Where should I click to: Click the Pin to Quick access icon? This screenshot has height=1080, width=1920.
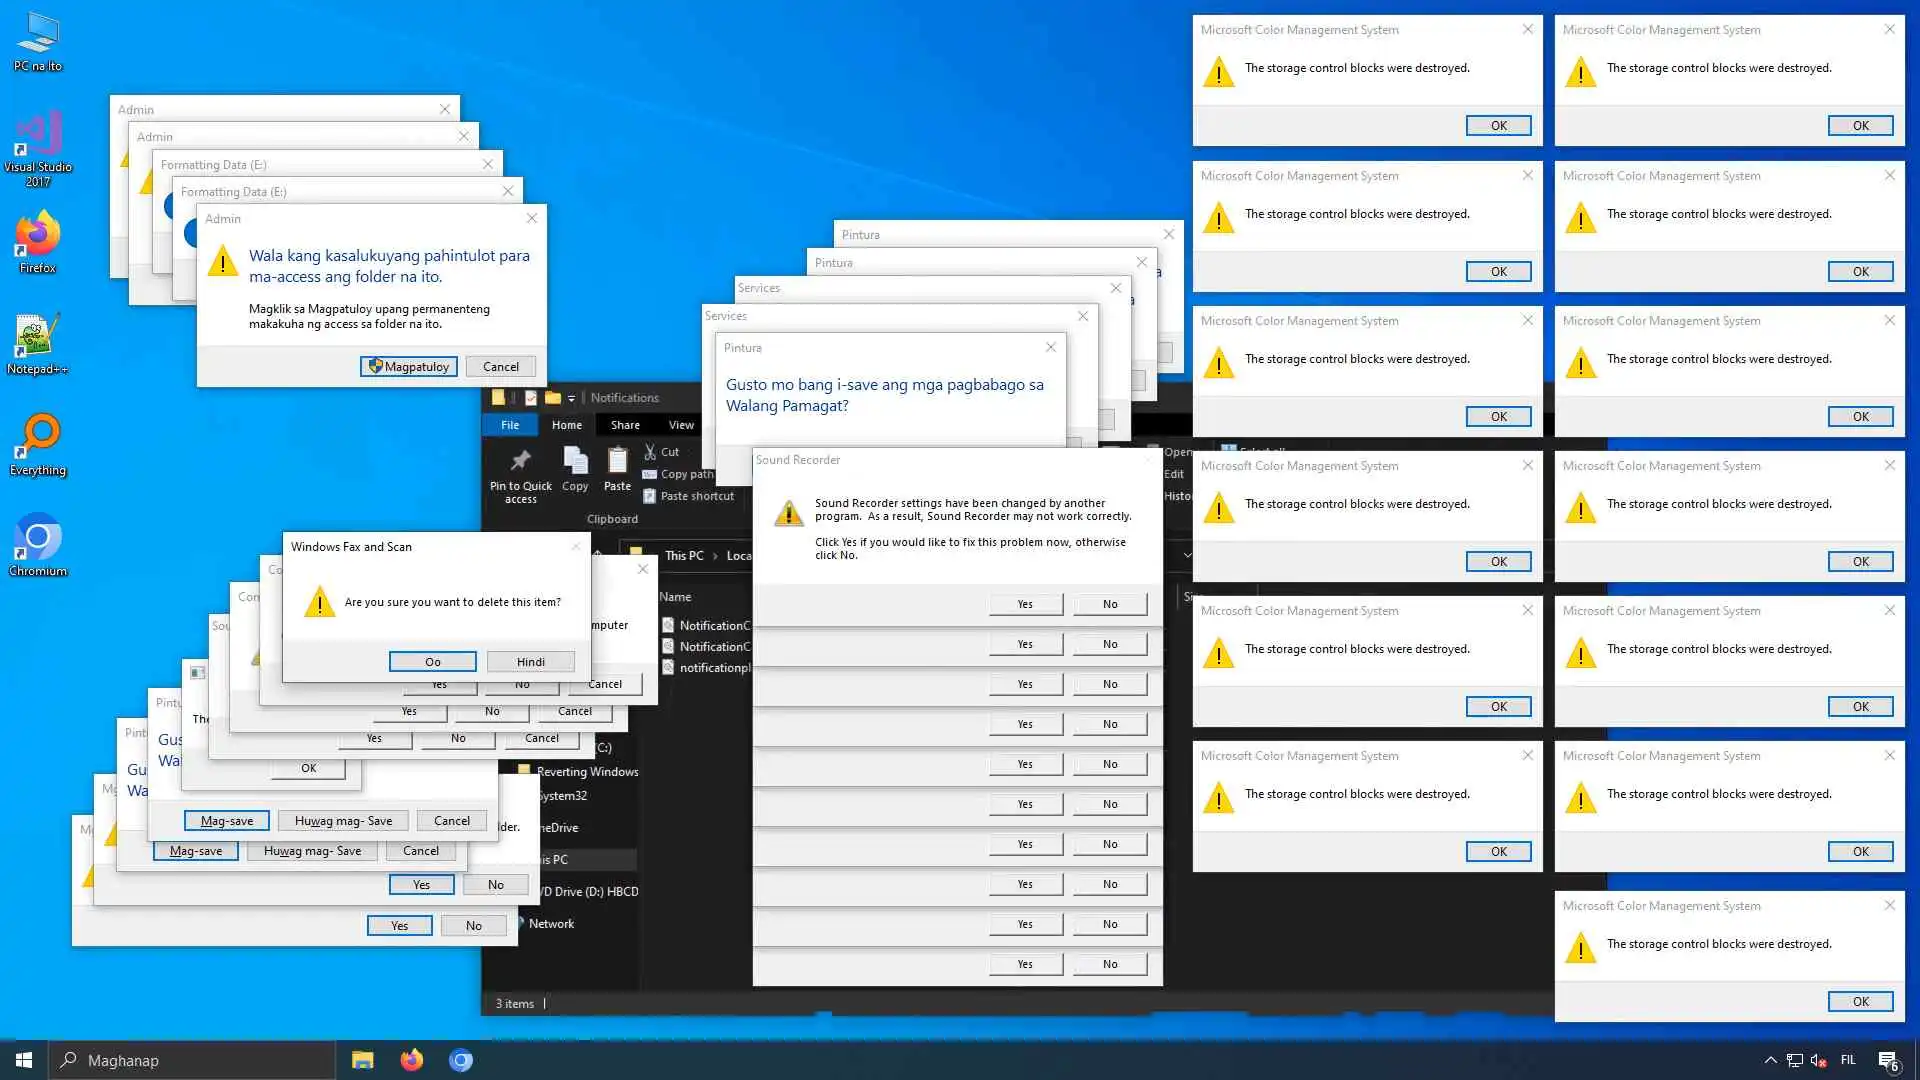tap(520, 461)
